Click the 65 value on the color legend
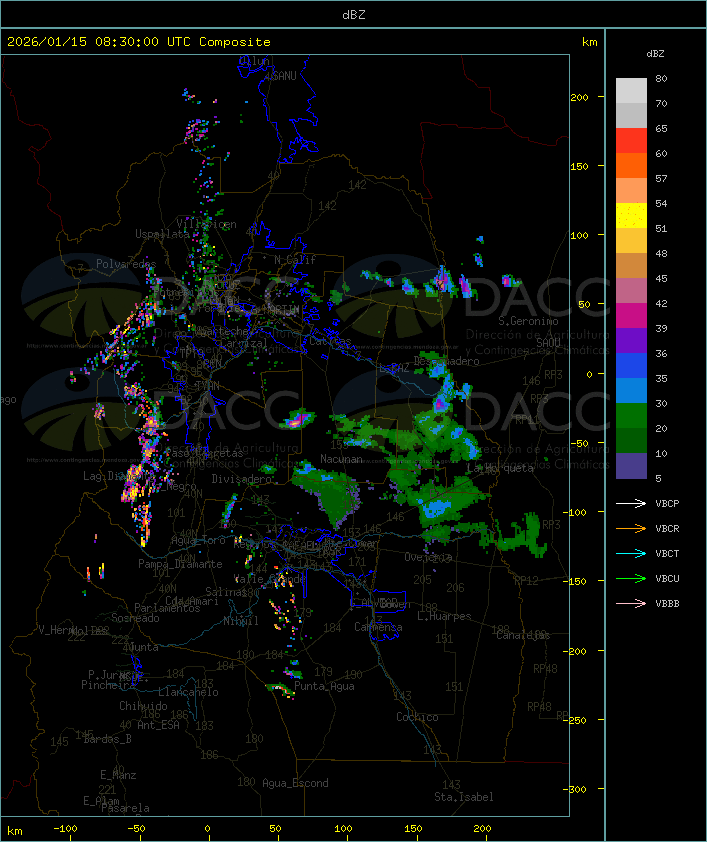The image size is (707, 842). (661, 128)
